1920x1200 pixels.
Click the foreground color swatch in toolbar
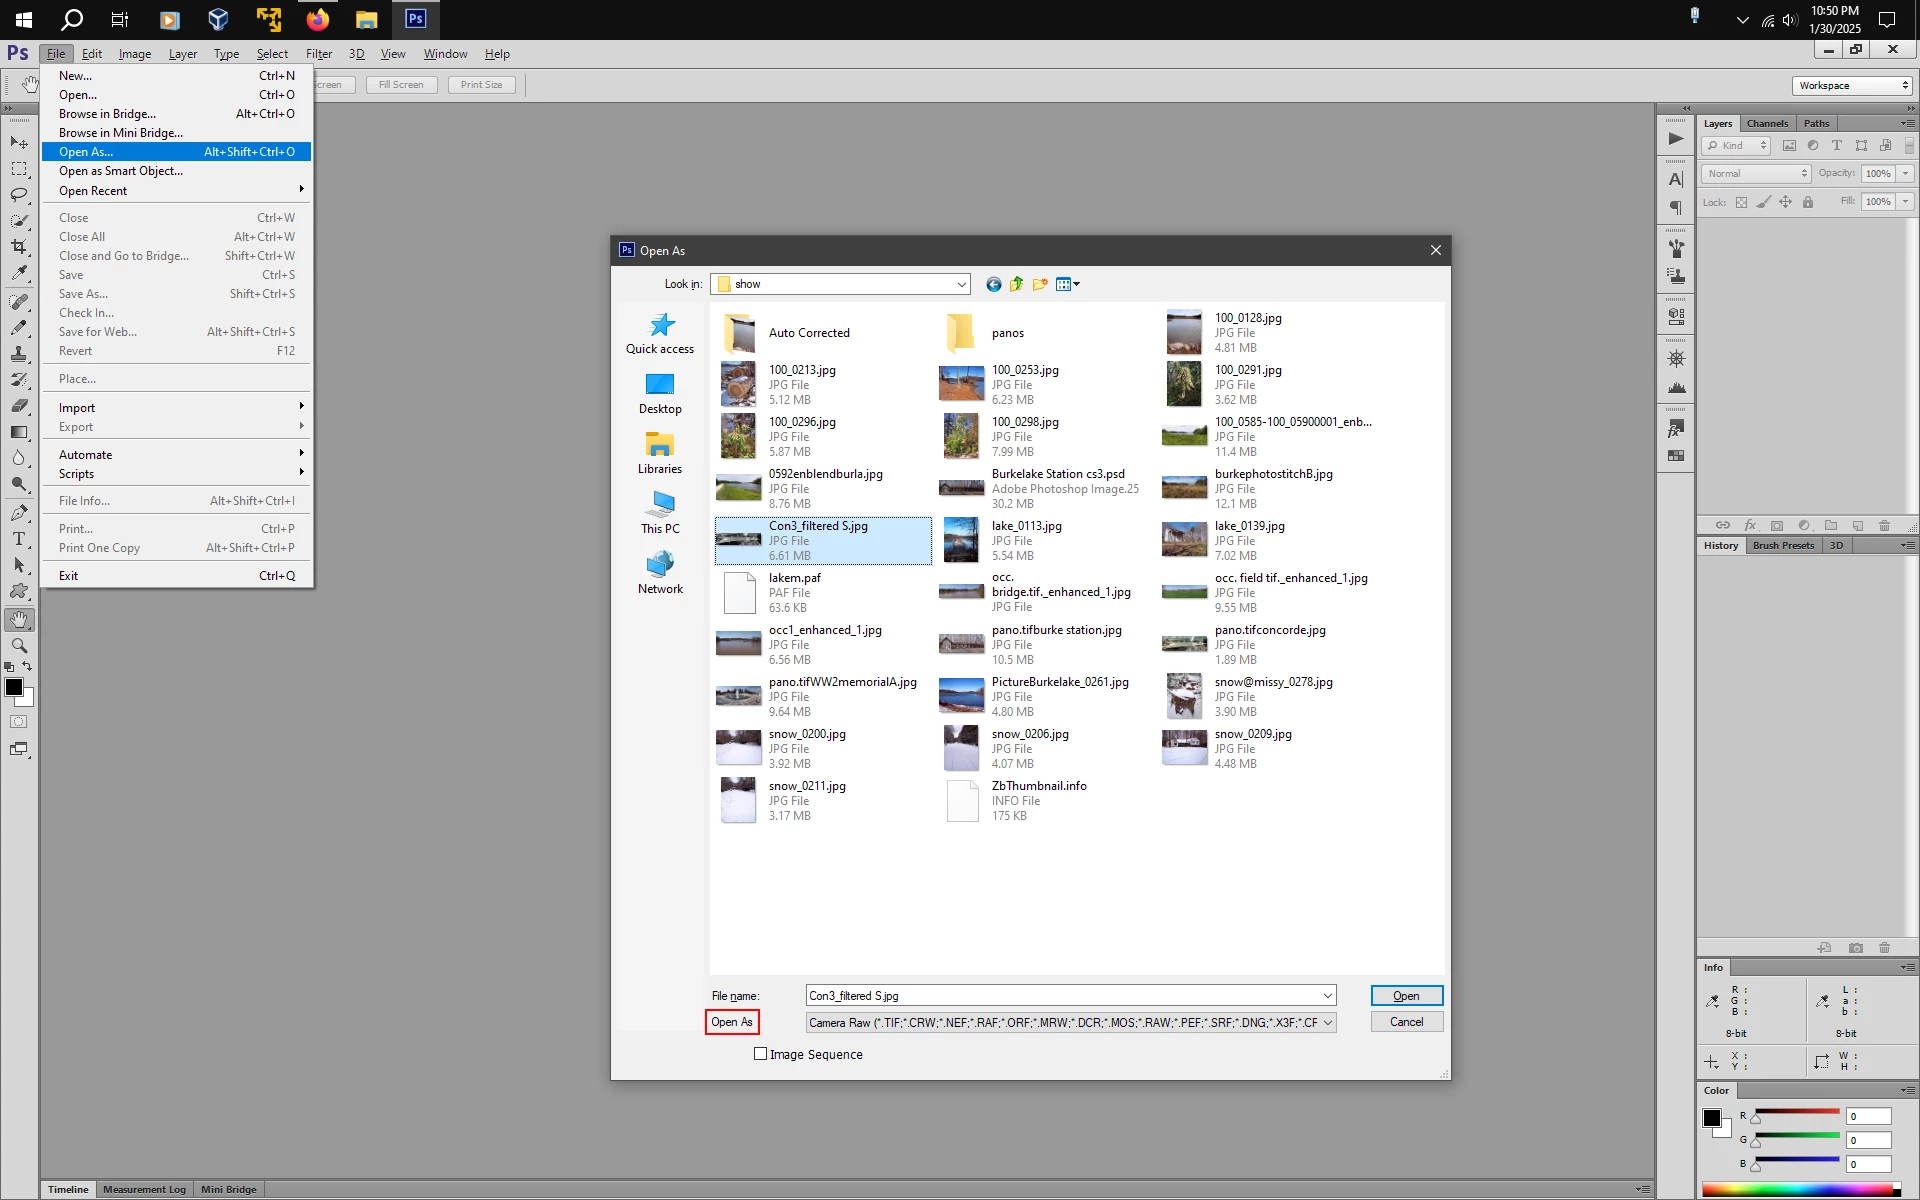pos(14,687)
